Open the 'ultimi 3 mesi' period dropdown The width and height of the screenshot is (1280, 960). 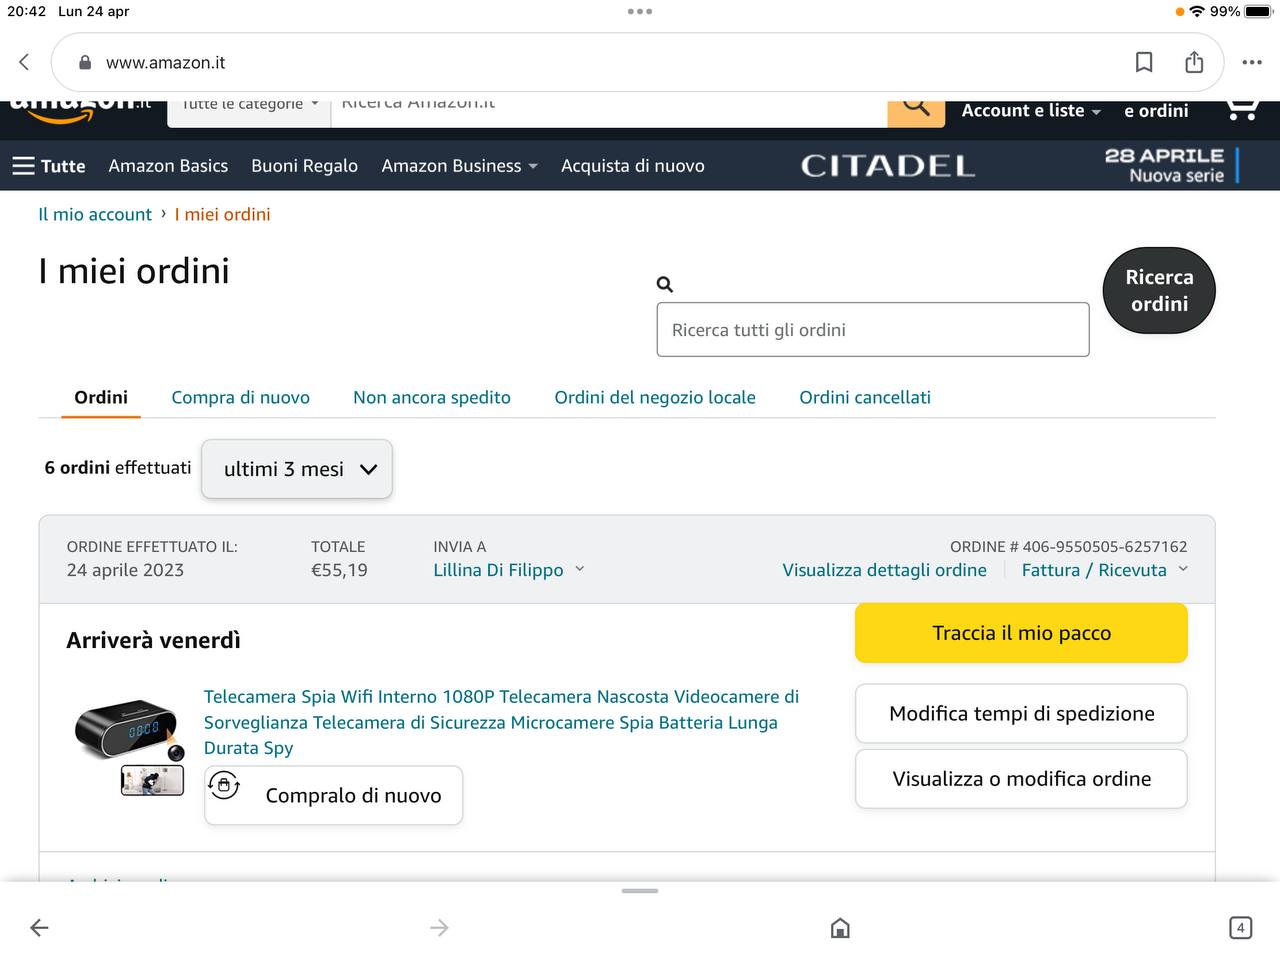click(x=297, y=469)
